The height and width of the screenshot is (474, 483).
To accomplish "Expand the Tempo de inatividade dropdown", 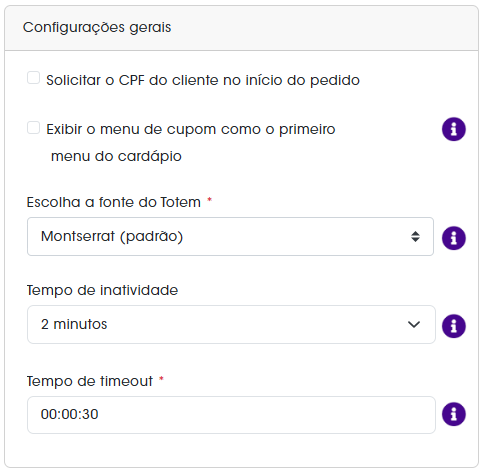I will click(231, 324).
